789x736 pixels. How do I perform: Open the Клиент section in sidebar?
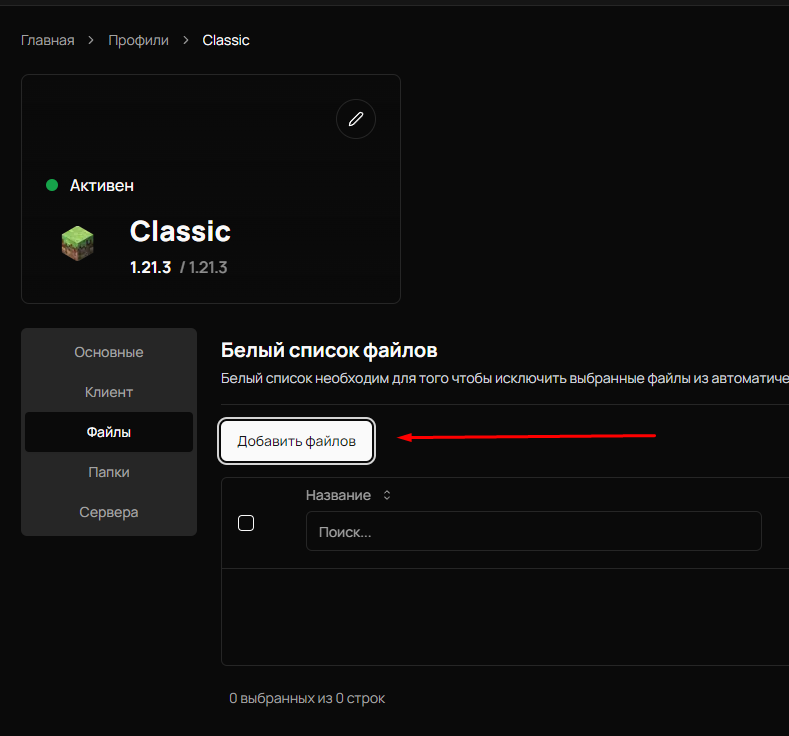pos(109,392)
